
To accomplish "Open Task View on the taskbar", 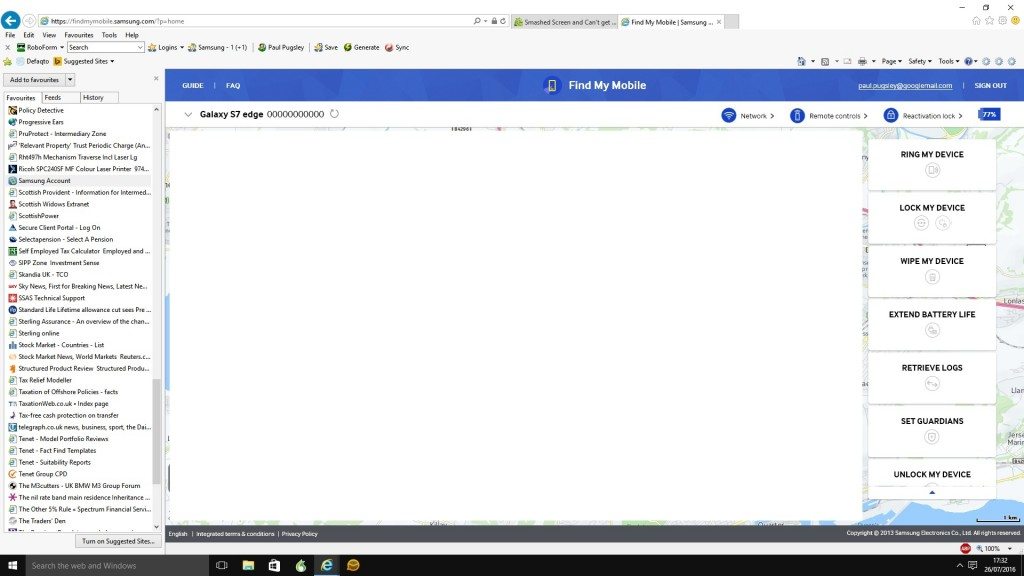I will (x=221, y=565).
